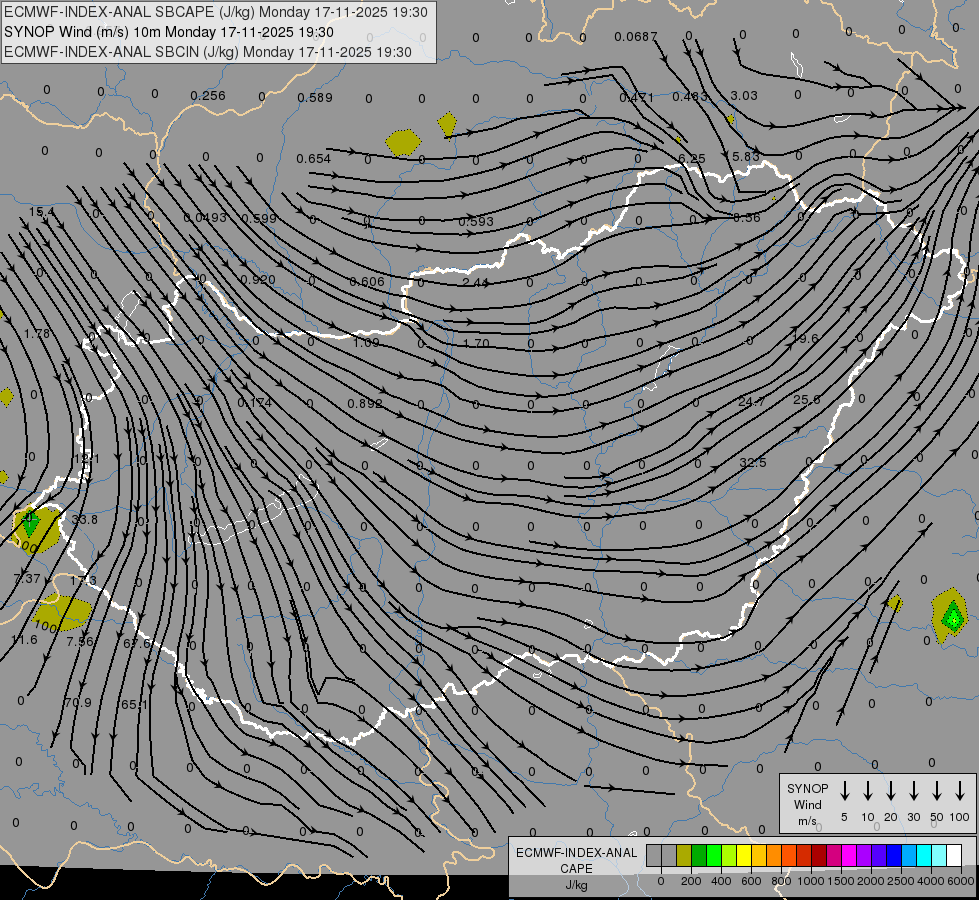
Task: Click the 65.1 value on the map
Action: coord(134,705)
